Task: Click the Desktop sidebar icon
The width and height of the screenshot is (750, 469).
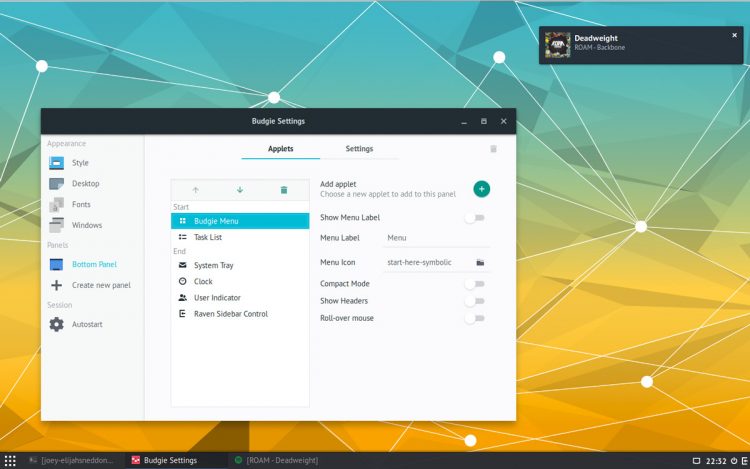Action: click(x=56, y=184)
